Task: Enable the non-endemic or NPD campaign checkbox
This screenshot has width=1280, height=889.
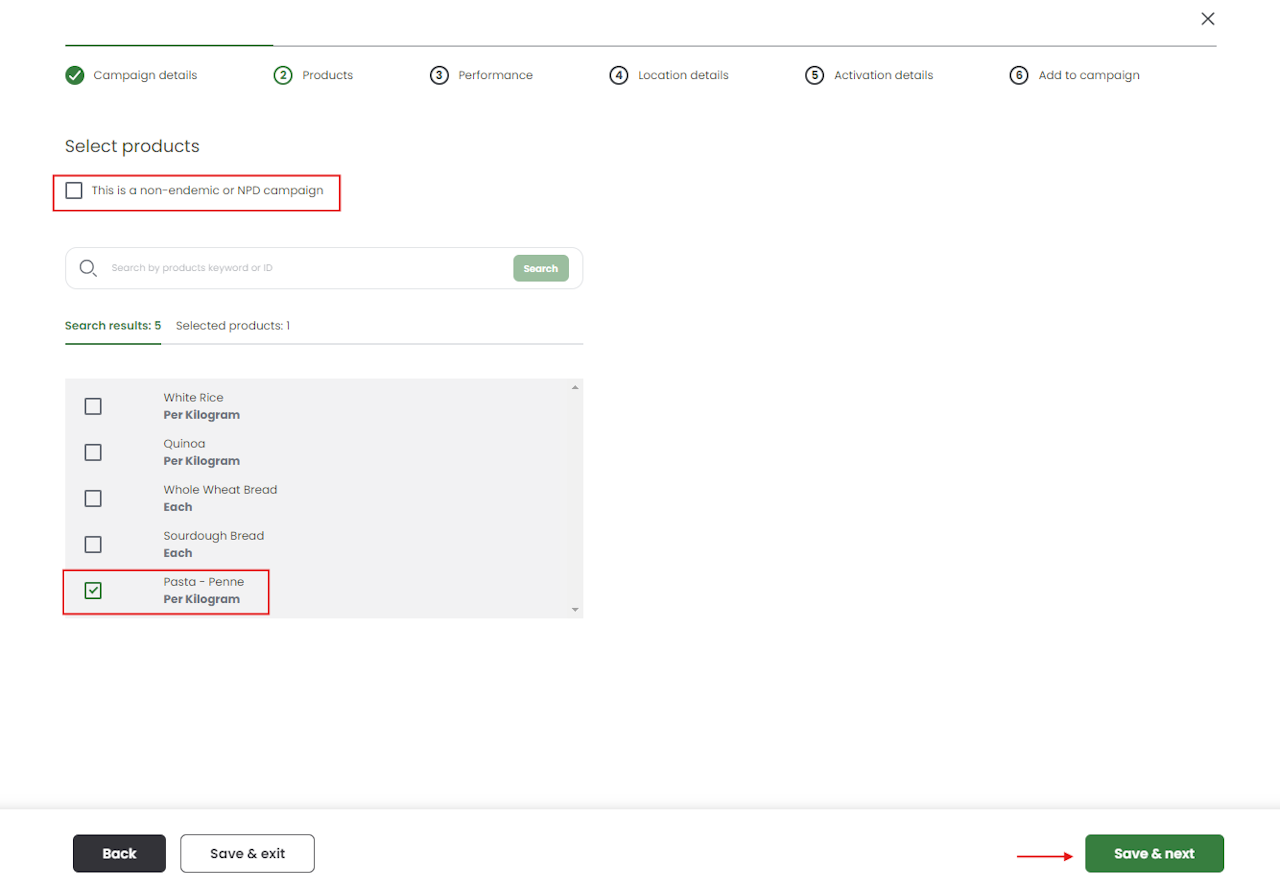Action: [x=74, y=190]
